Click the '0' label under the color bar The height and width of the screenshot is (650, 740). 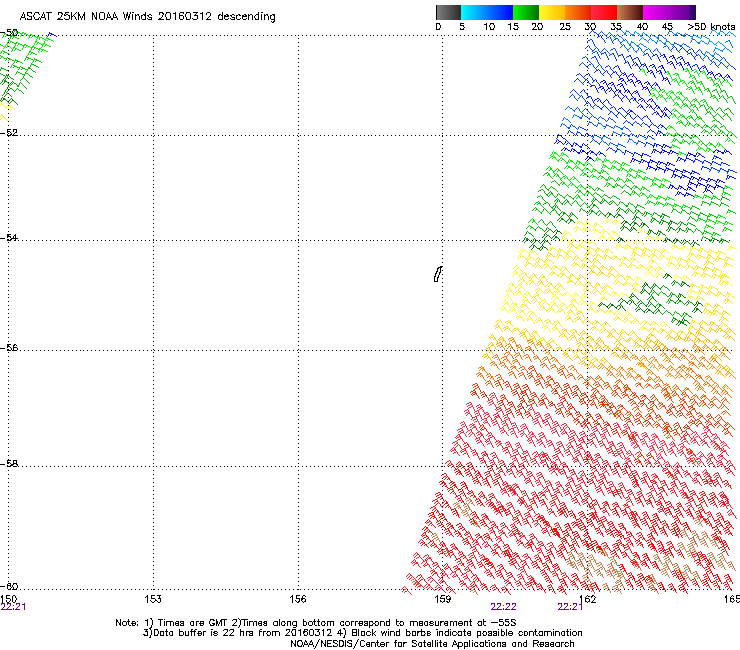click(438, 27)
